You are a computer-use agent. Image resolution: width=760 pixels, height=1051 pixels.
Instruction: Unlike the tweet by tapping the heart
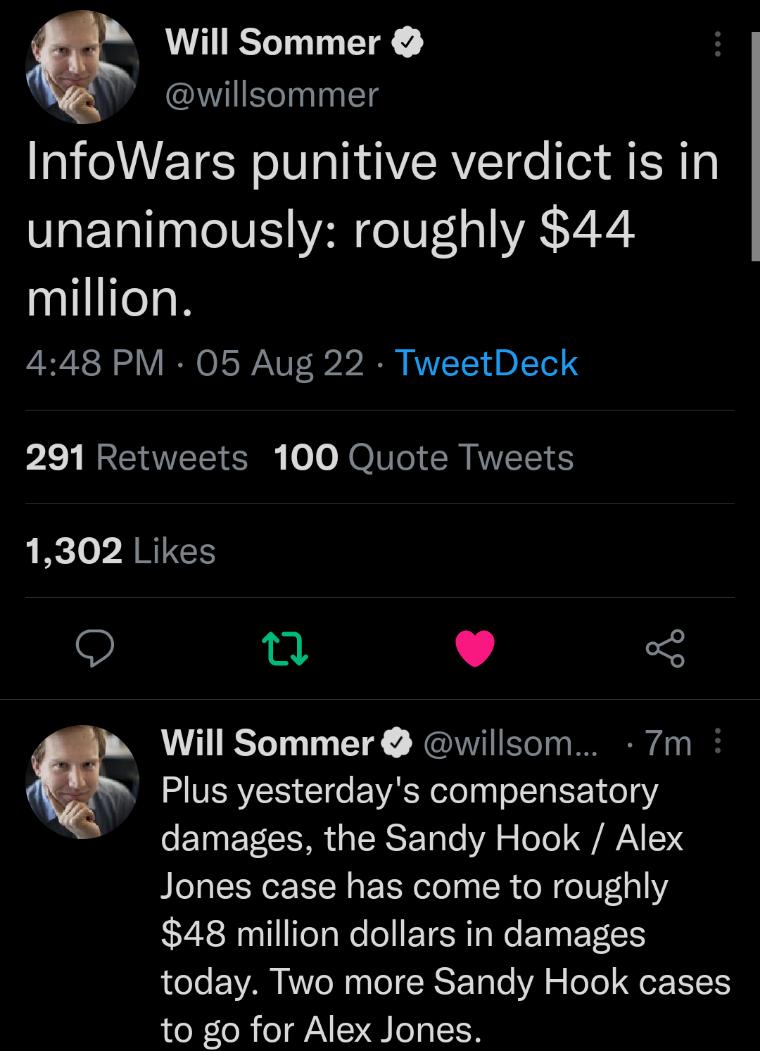pos(476,650)
